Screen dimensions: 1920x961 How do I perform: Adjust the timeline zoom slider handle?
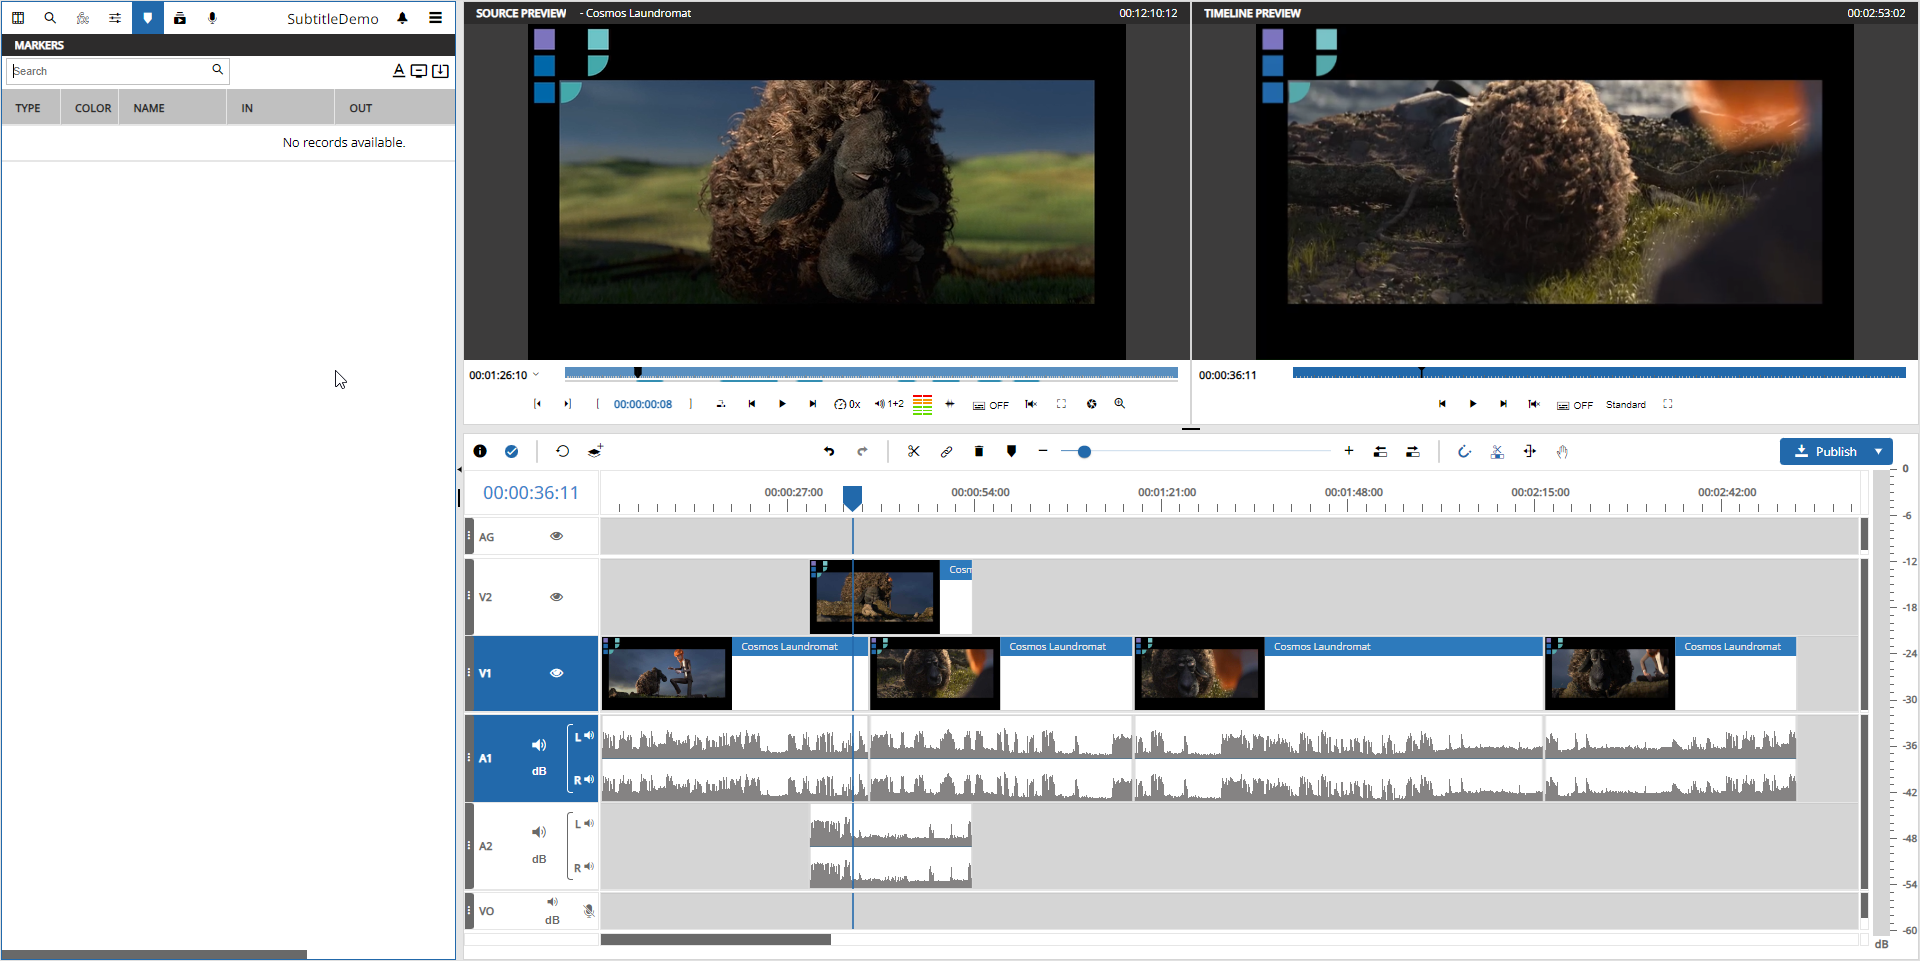(1084, 452)
